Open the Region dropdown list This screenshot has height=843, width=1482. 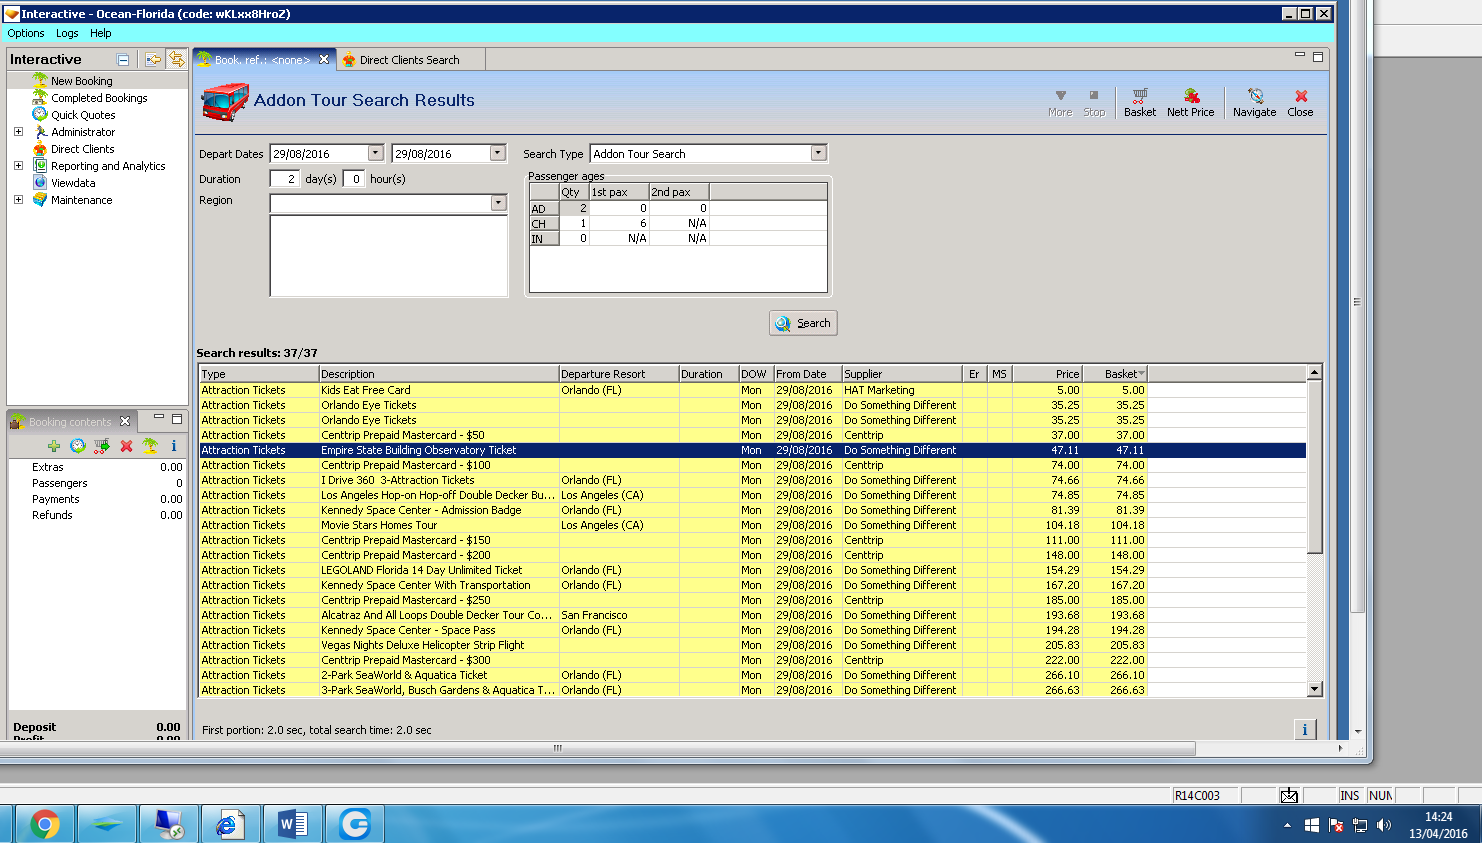[498, 203]
